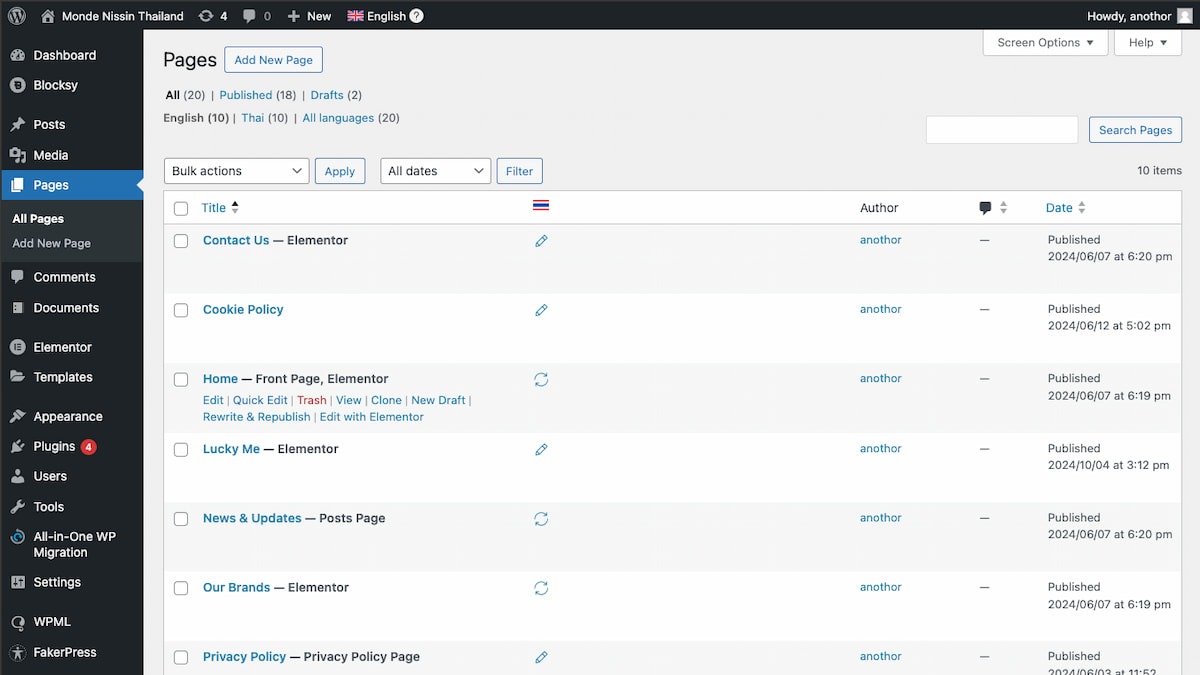This screenshot has height=675, width=1200.
Task: Open Edit with Elementor for Home
Action: (372, 417)
